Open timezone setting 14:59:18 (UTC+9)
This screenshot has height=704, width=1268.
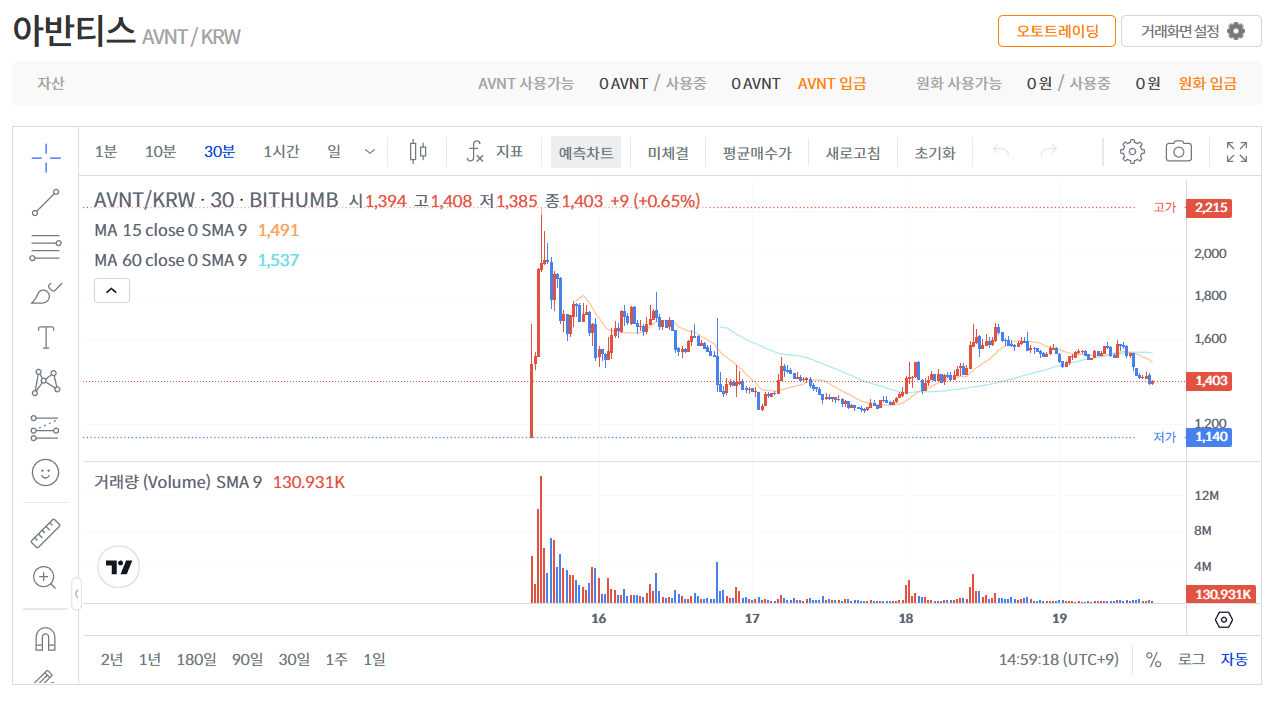[x=1058, y=659]
